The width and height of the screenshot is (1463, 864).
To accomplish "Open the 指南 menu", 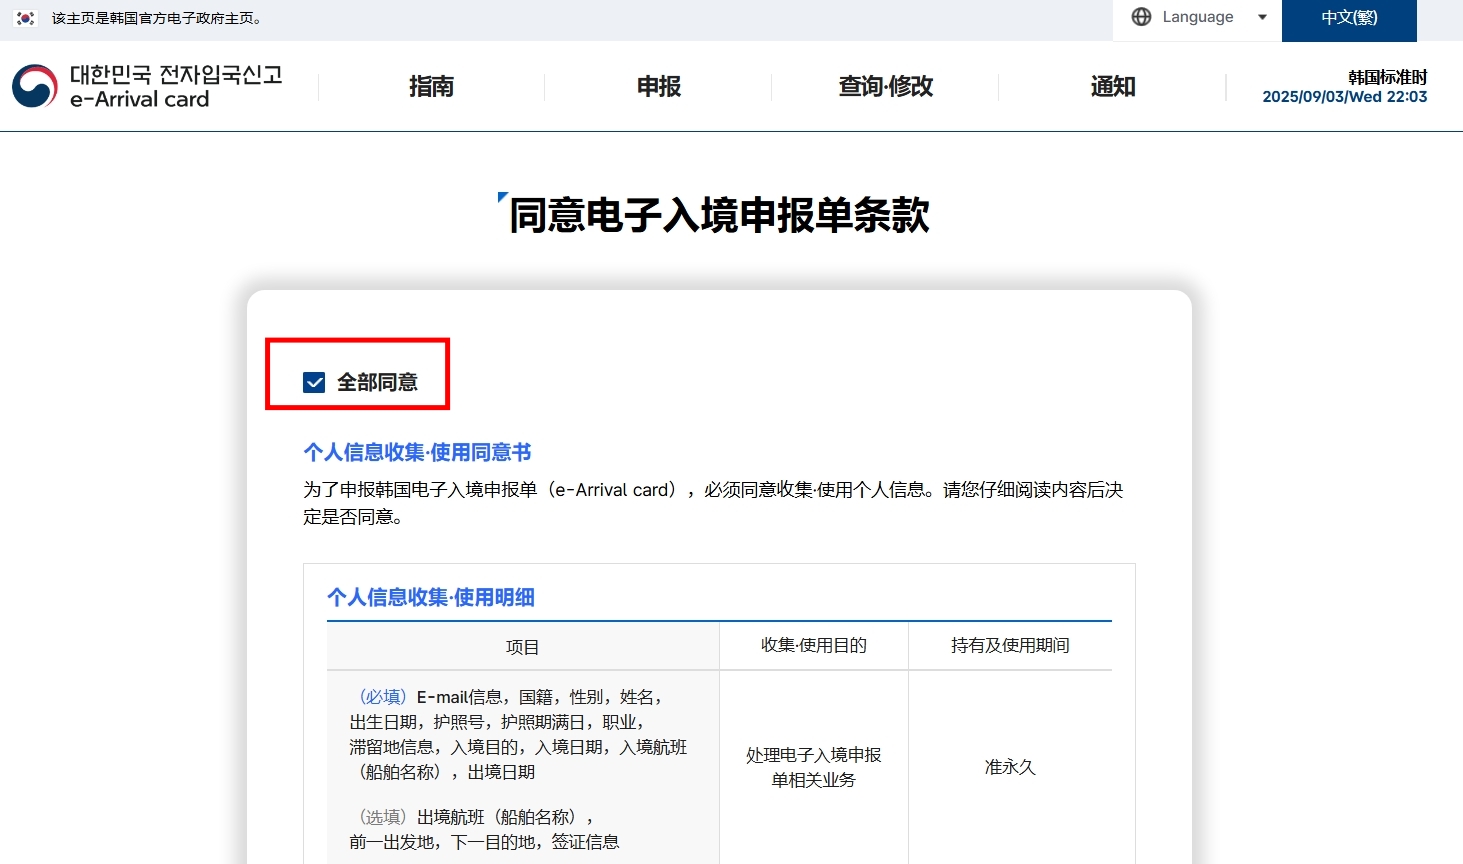I will (x=431, y=87).
